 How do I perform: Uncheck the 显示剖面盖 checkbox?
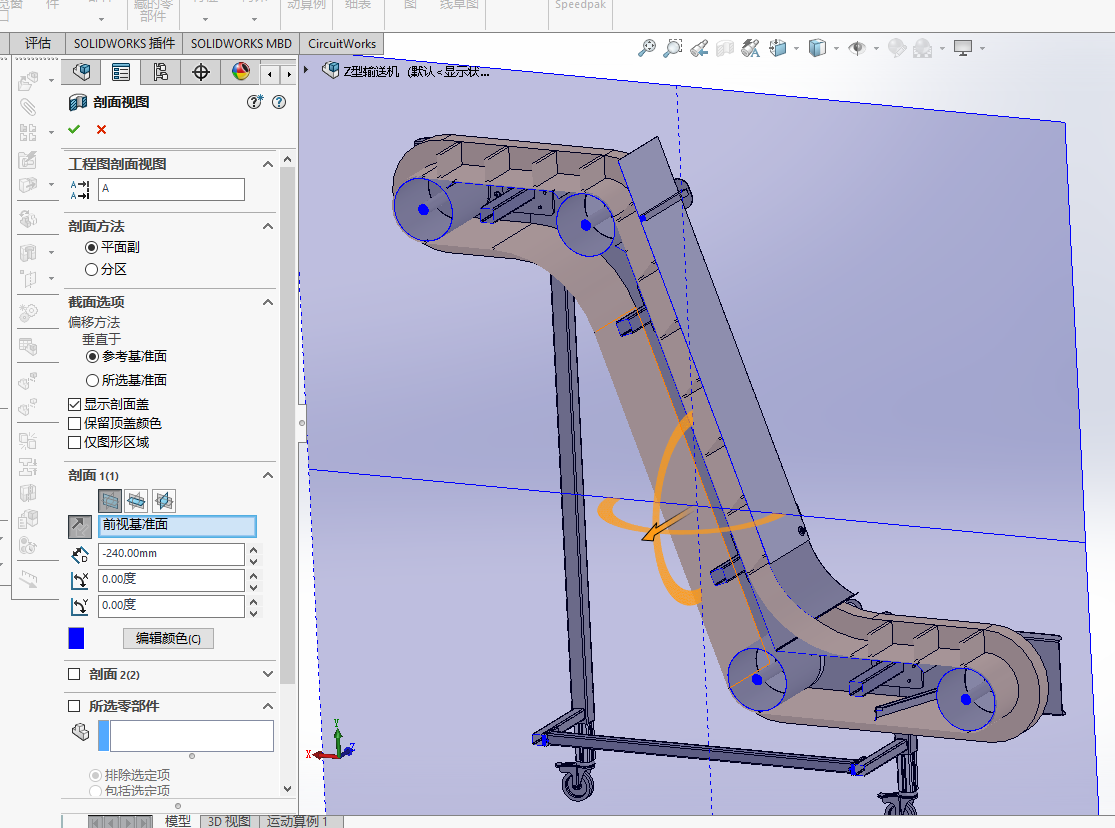(x=74, y=404)
